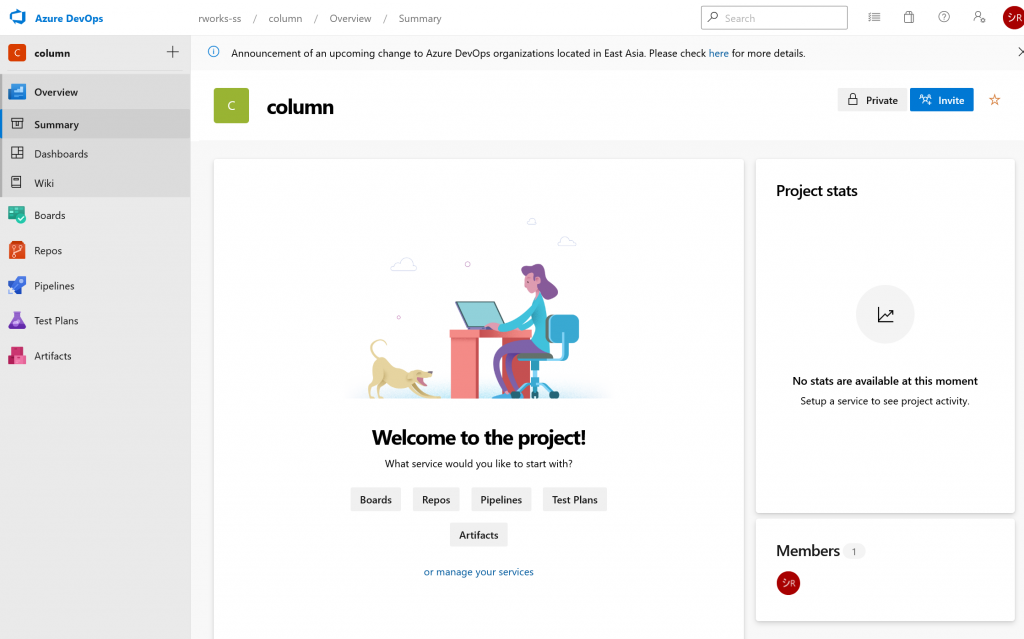This screenshot has height=639, width=1024.
Task: Click the column breadcrumb
Action: pyautogui.click(x=285, y=18)
